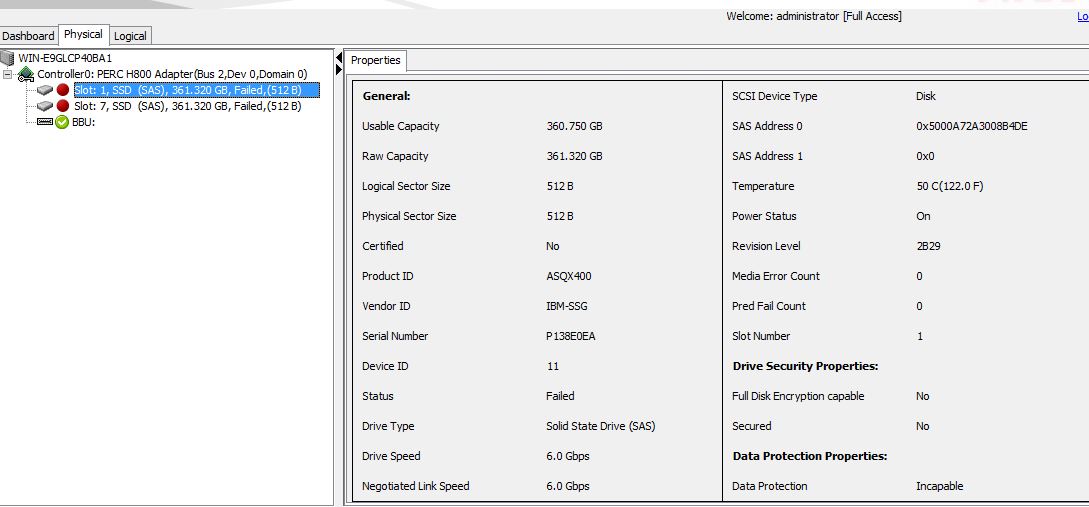Select Controller0: PERC H800 Adapter

click(172, 74)
